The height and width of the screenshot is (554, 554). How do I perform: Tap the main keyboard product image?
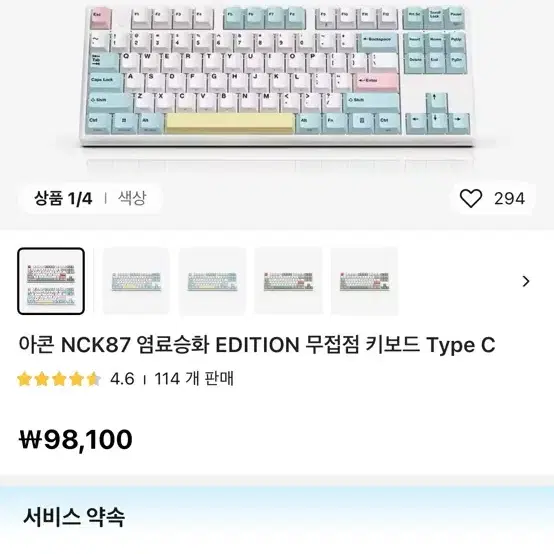277,76
